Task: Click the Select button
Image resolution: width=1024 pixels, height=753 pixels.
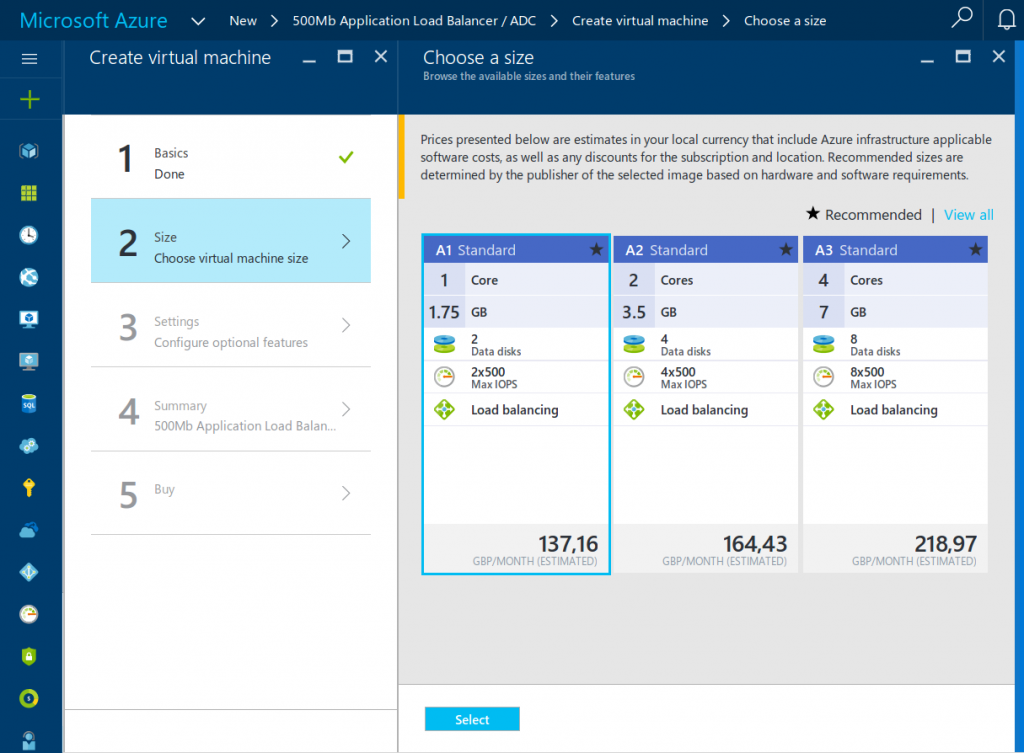Action: (x=471, y=718)
